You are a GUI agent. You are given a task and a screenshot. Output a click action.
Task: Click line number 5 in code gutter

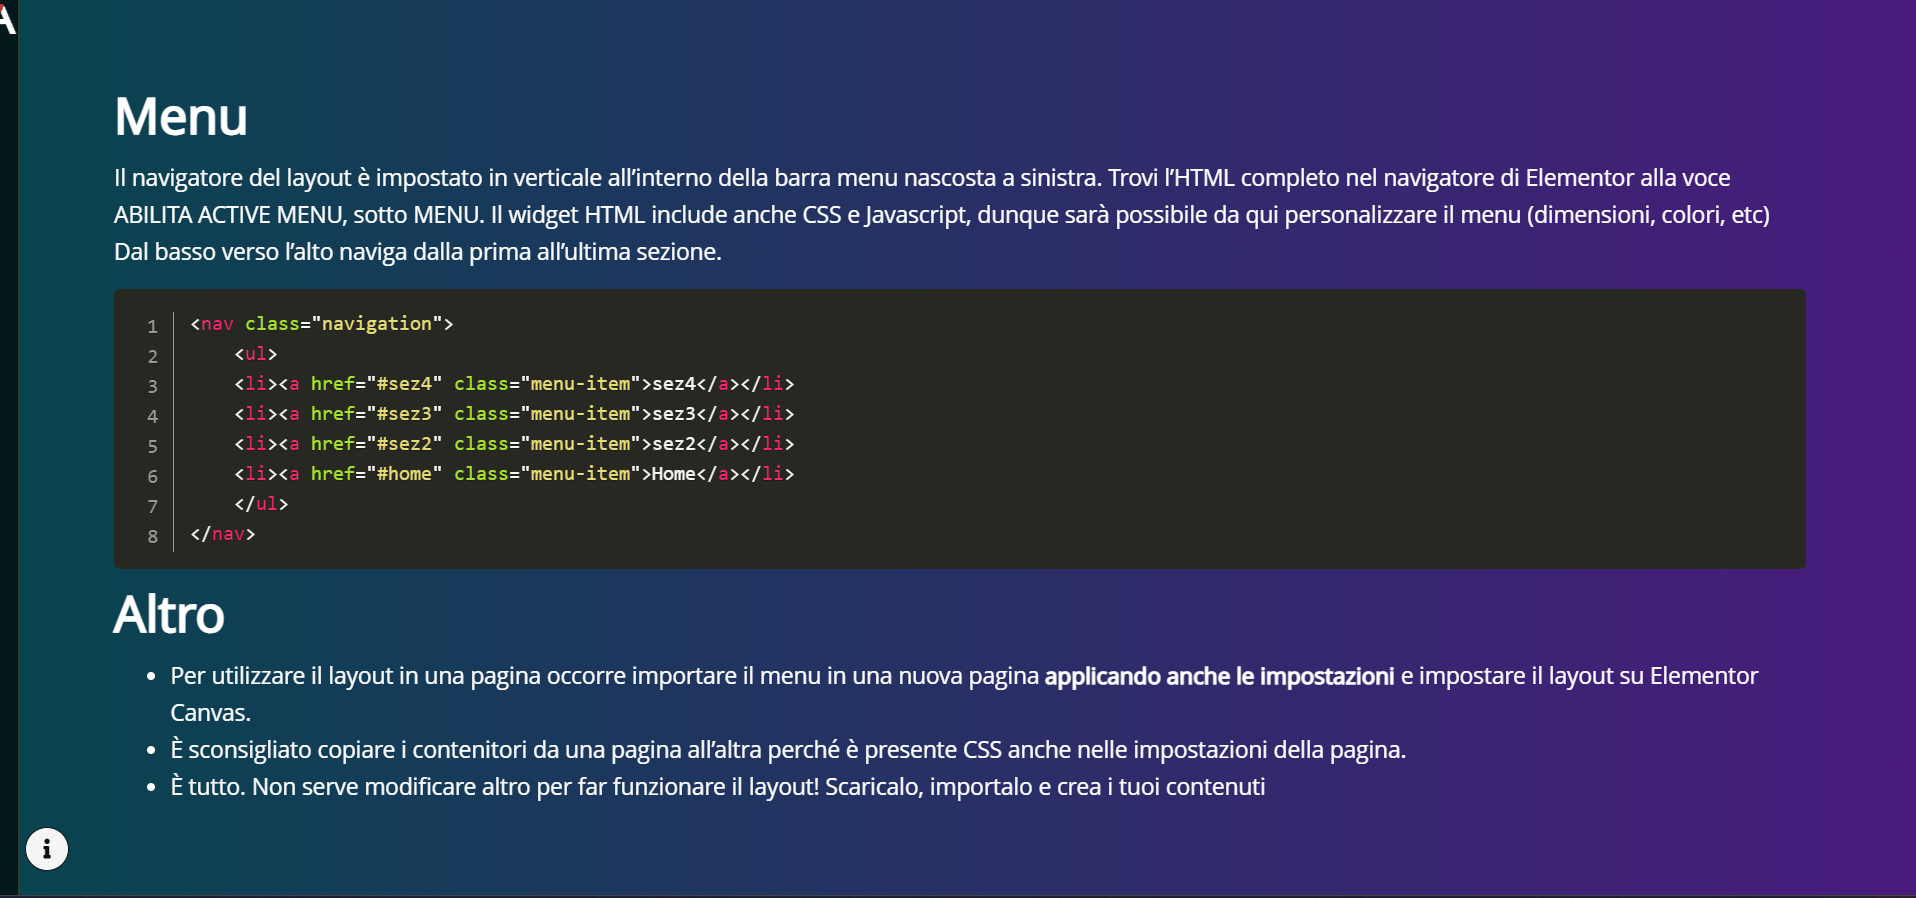point(152,446)
